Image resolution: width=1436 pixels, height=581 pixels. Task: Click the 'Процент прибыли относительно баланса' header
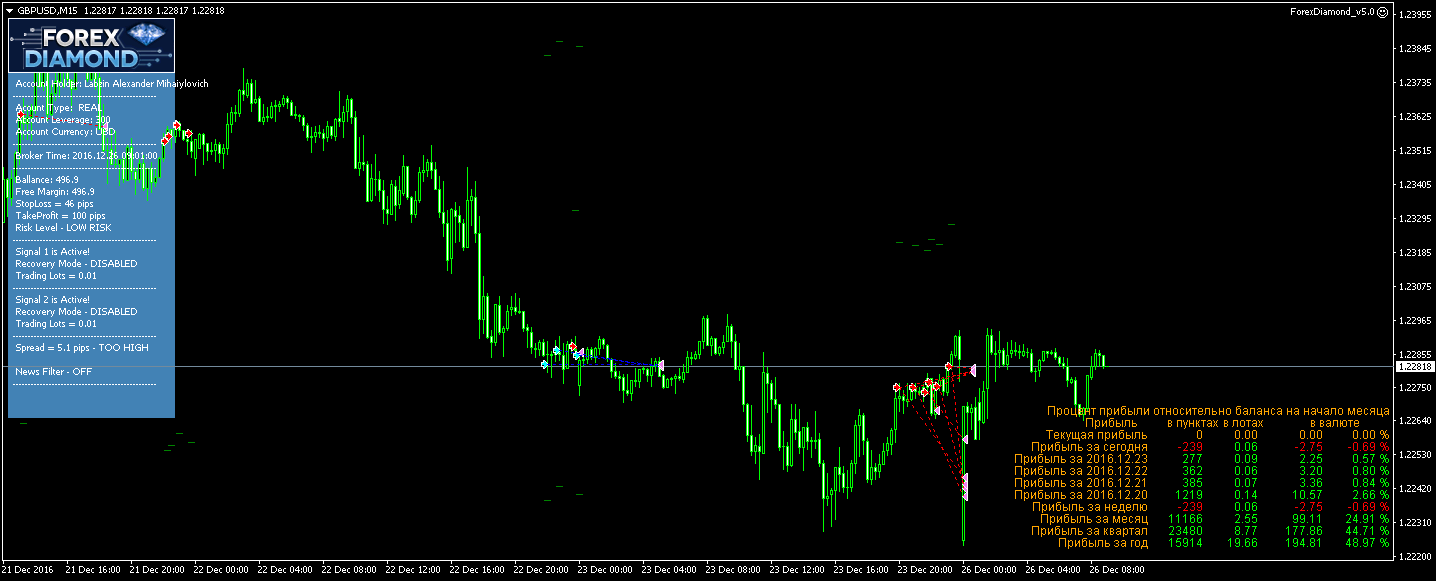pos(1218,411)
